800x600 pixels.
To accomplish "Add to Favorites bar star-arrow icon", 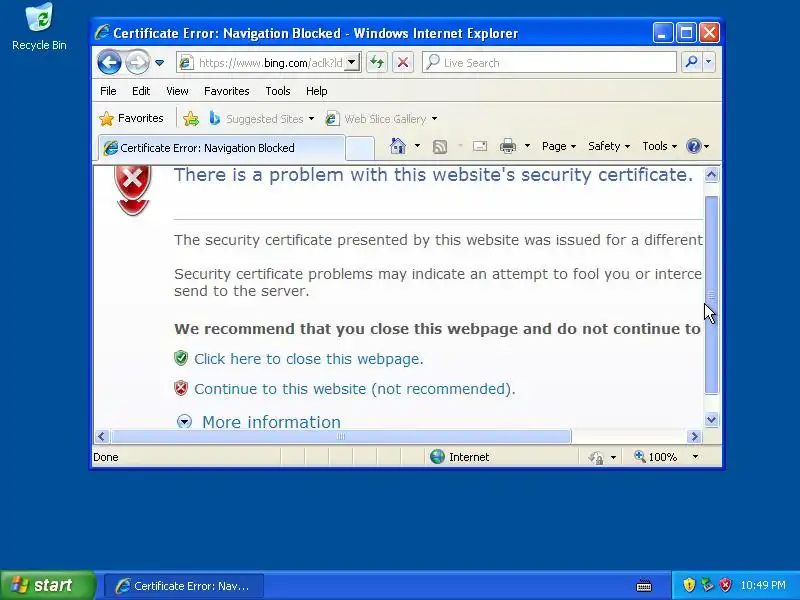I will pyautogui.click(x=191, y=118).
